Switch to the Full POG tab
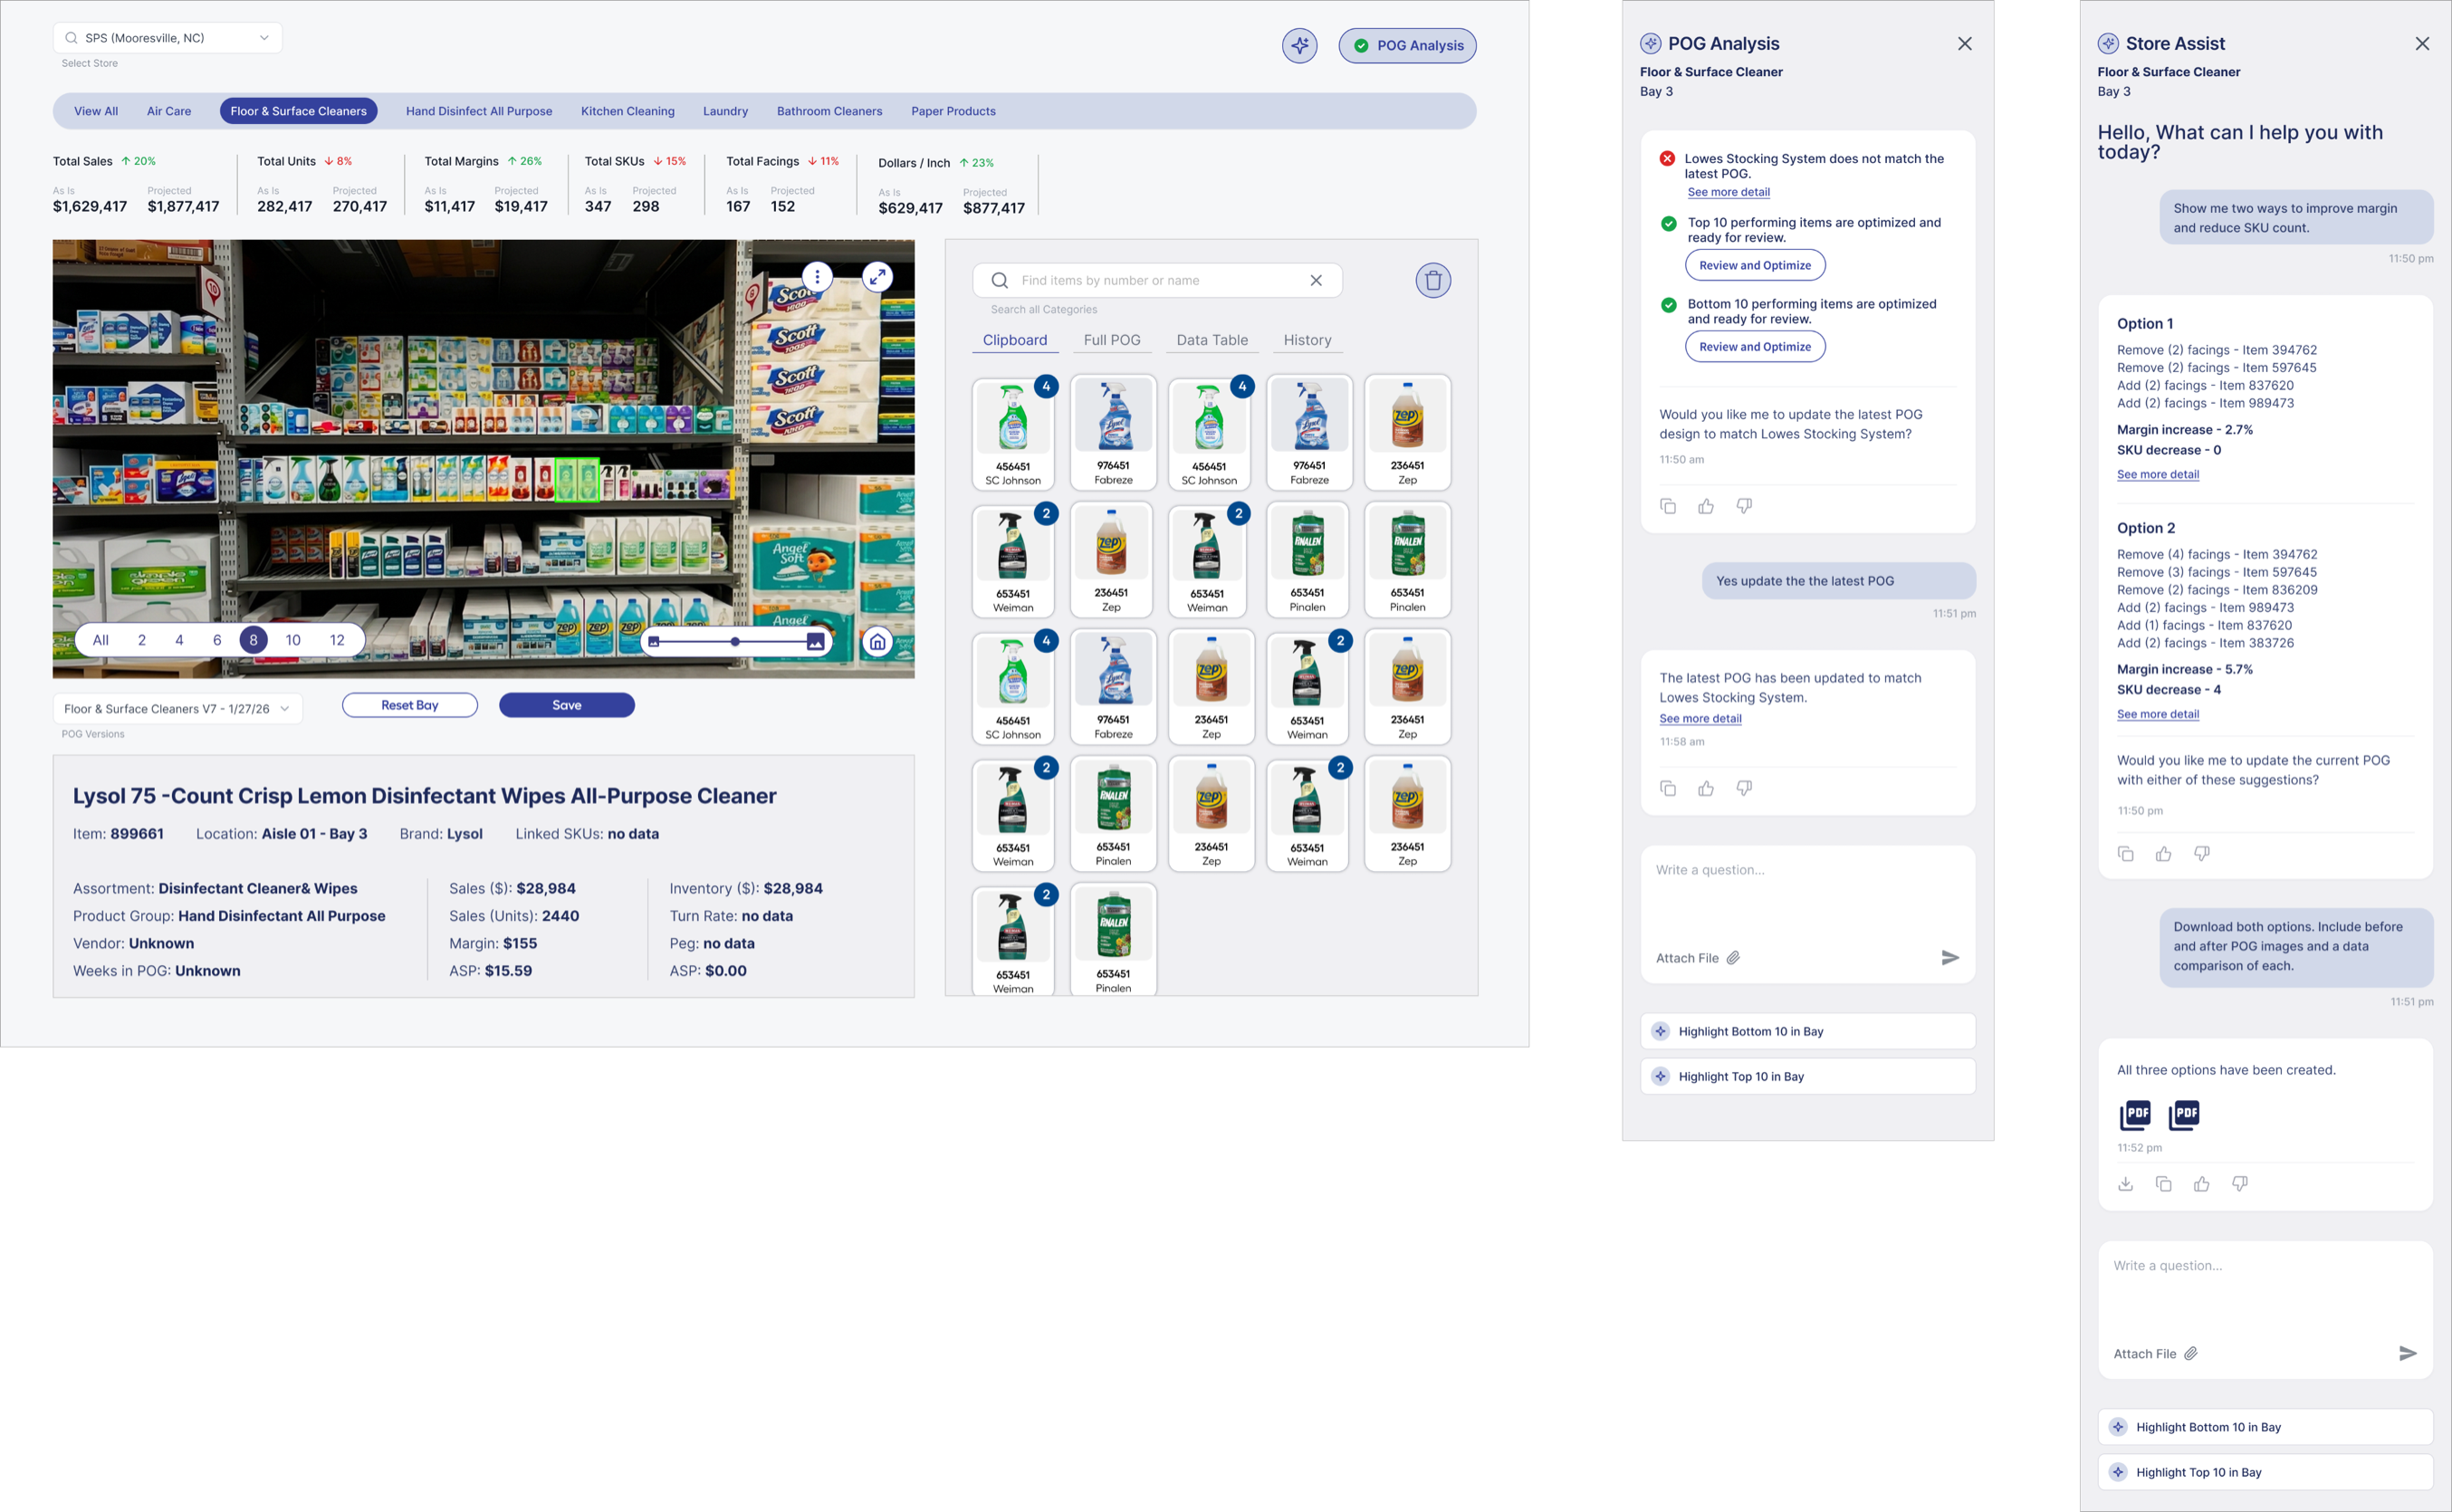Image resolution: width=2452 pixels, height=1512 pixels. [x=1112, y=341]
